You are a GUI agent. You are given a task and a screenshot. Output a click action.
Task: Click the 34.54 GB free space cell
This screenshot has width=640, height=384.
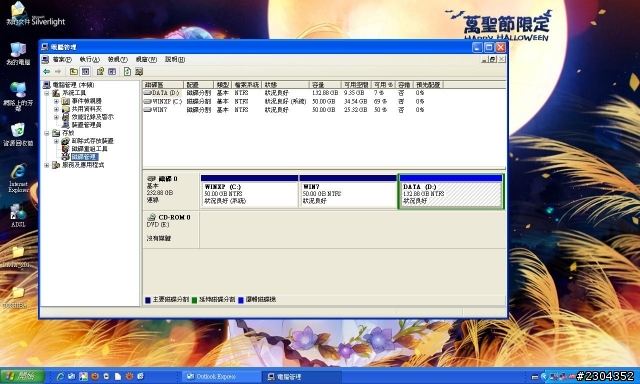tap(355, 101)
